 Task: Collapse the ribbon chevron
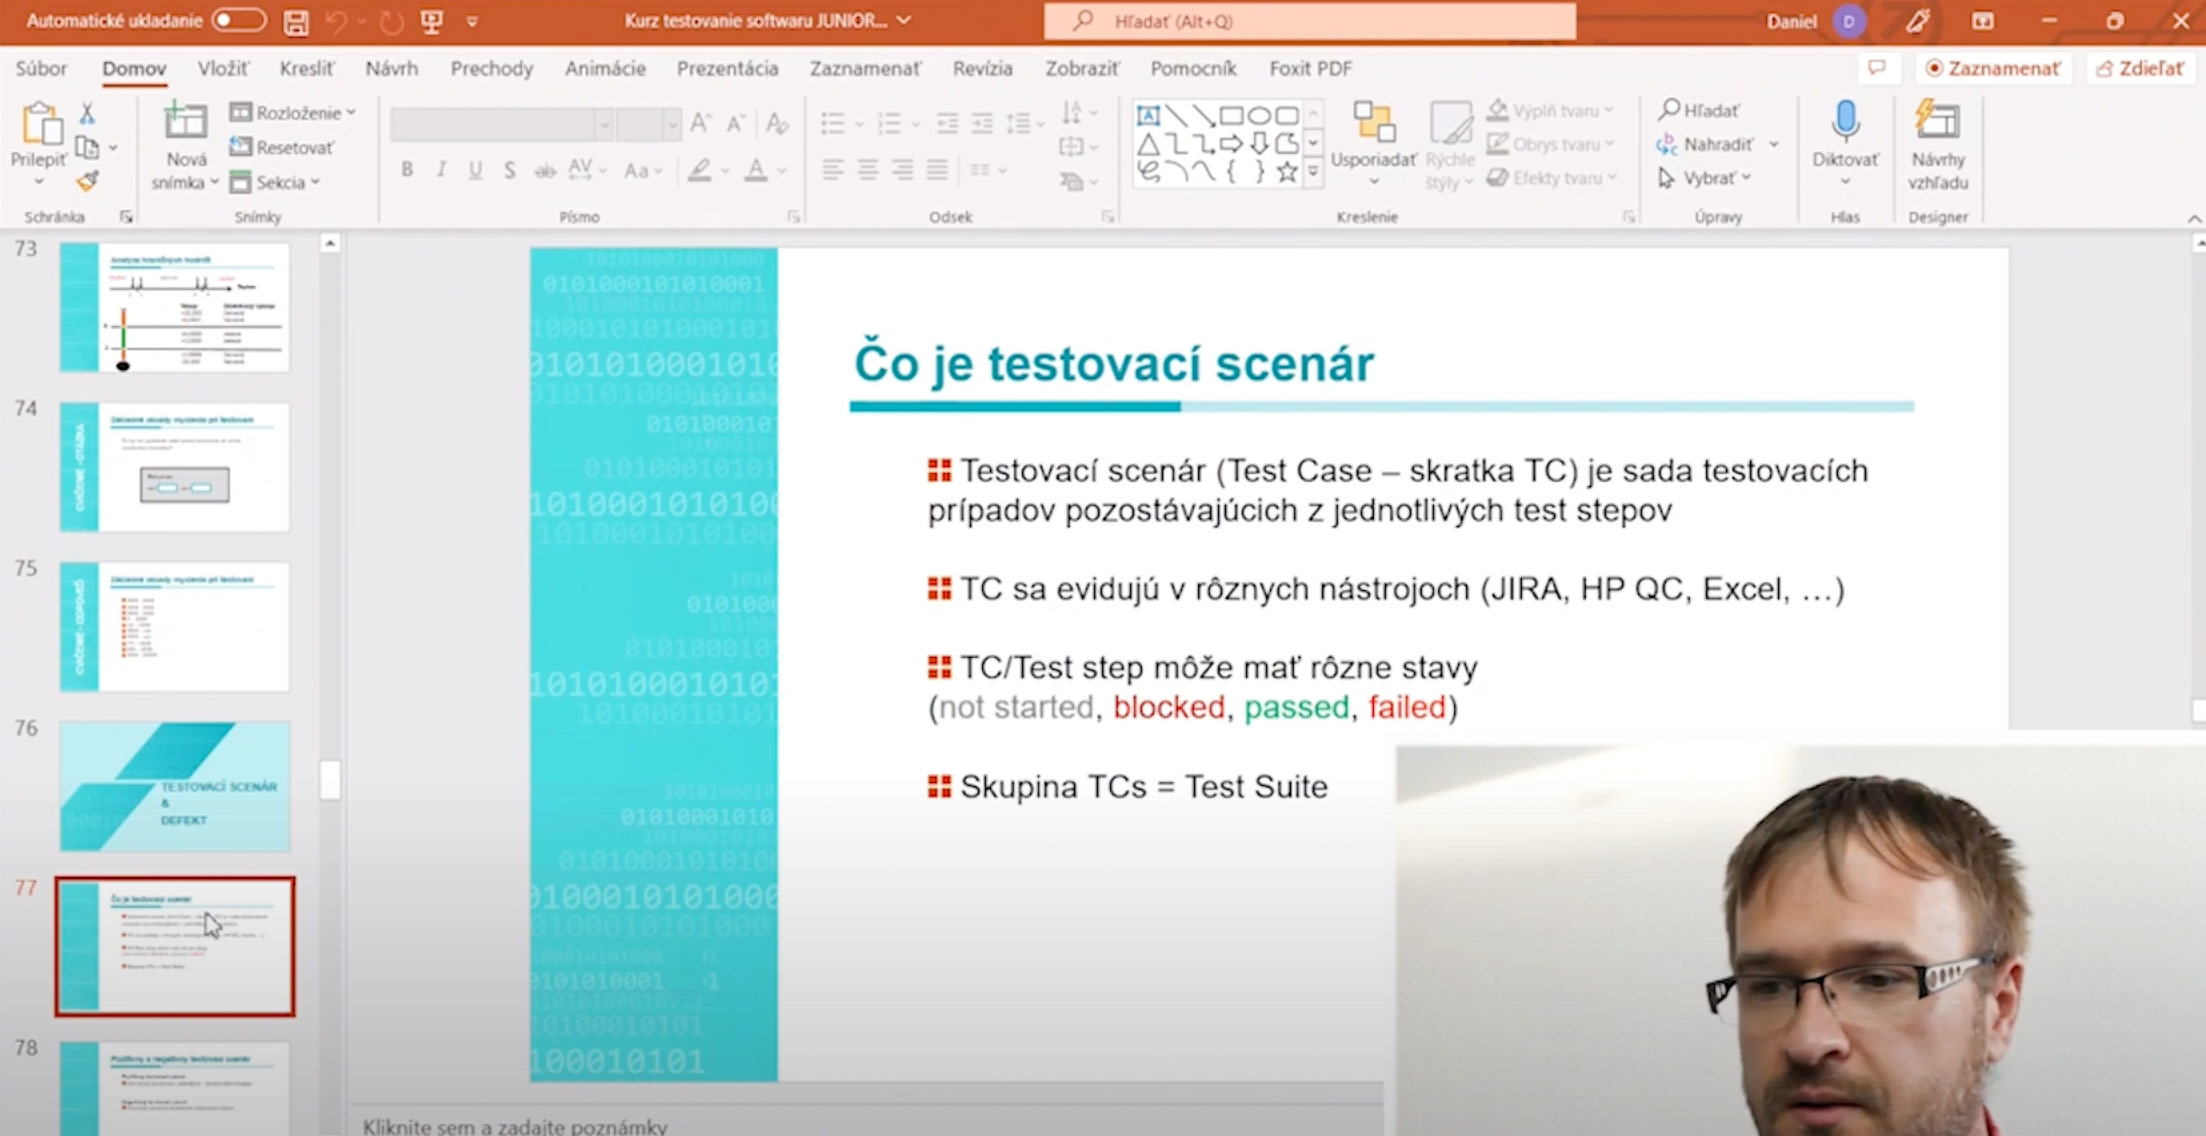click(x=2194, y=218)
